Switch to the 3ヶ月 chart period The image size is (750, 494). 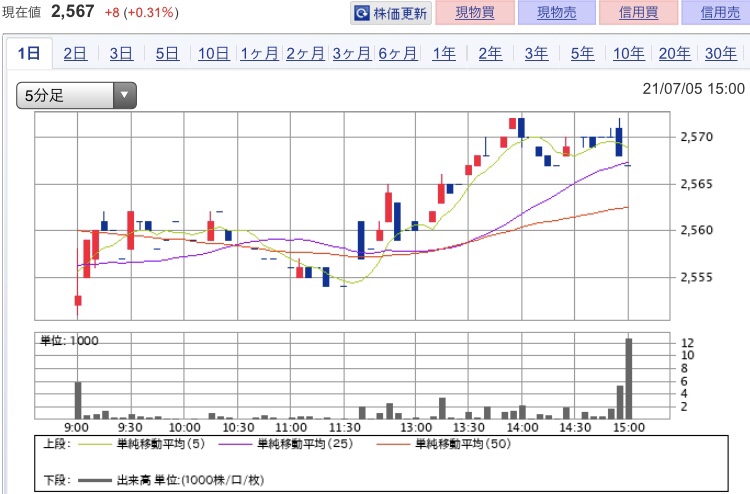352,54
